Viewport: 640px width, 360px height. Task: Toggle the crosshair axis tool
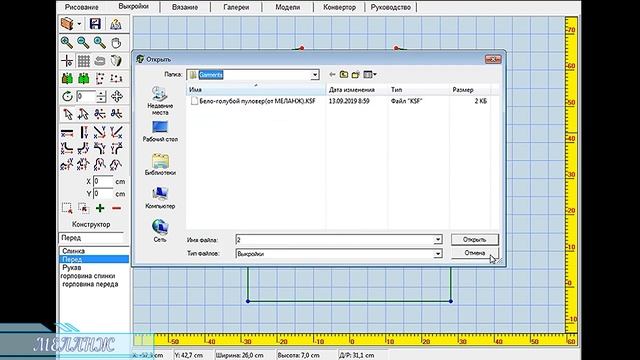(67, 61)
